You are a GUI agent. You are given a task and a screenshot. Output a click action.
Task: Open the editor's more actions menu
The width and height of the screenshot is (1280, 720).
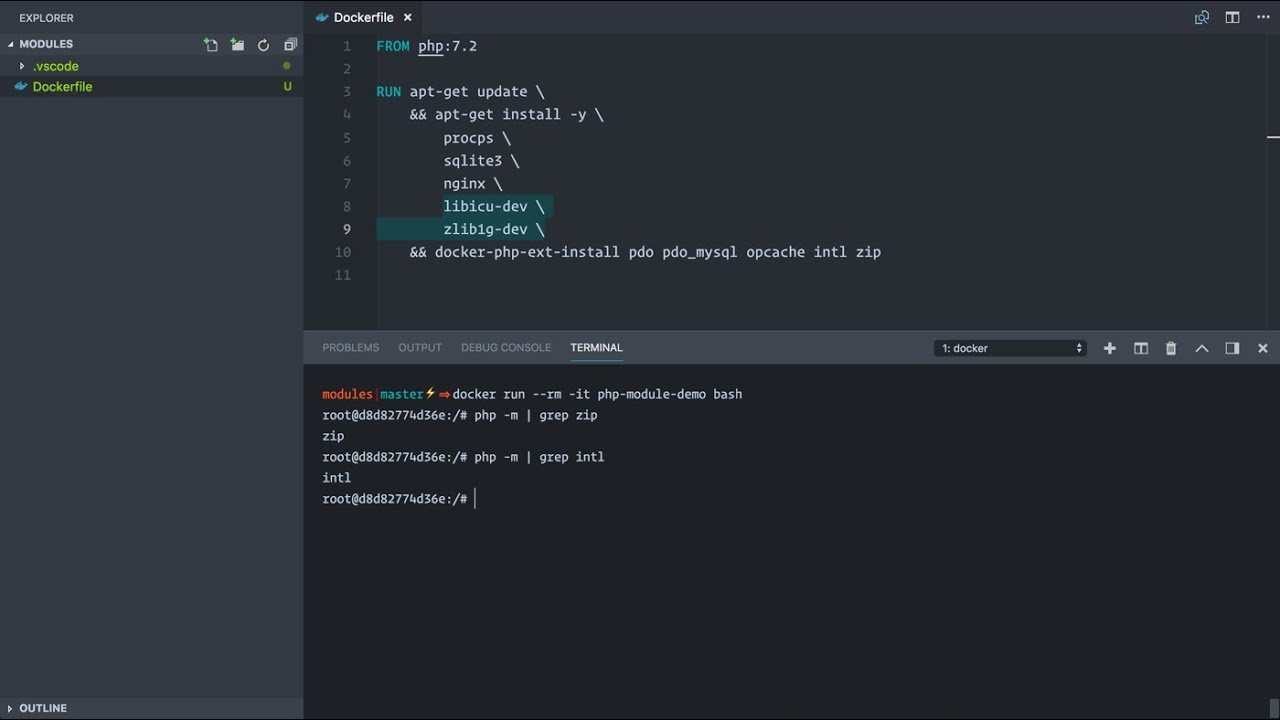click(1262, 17)
